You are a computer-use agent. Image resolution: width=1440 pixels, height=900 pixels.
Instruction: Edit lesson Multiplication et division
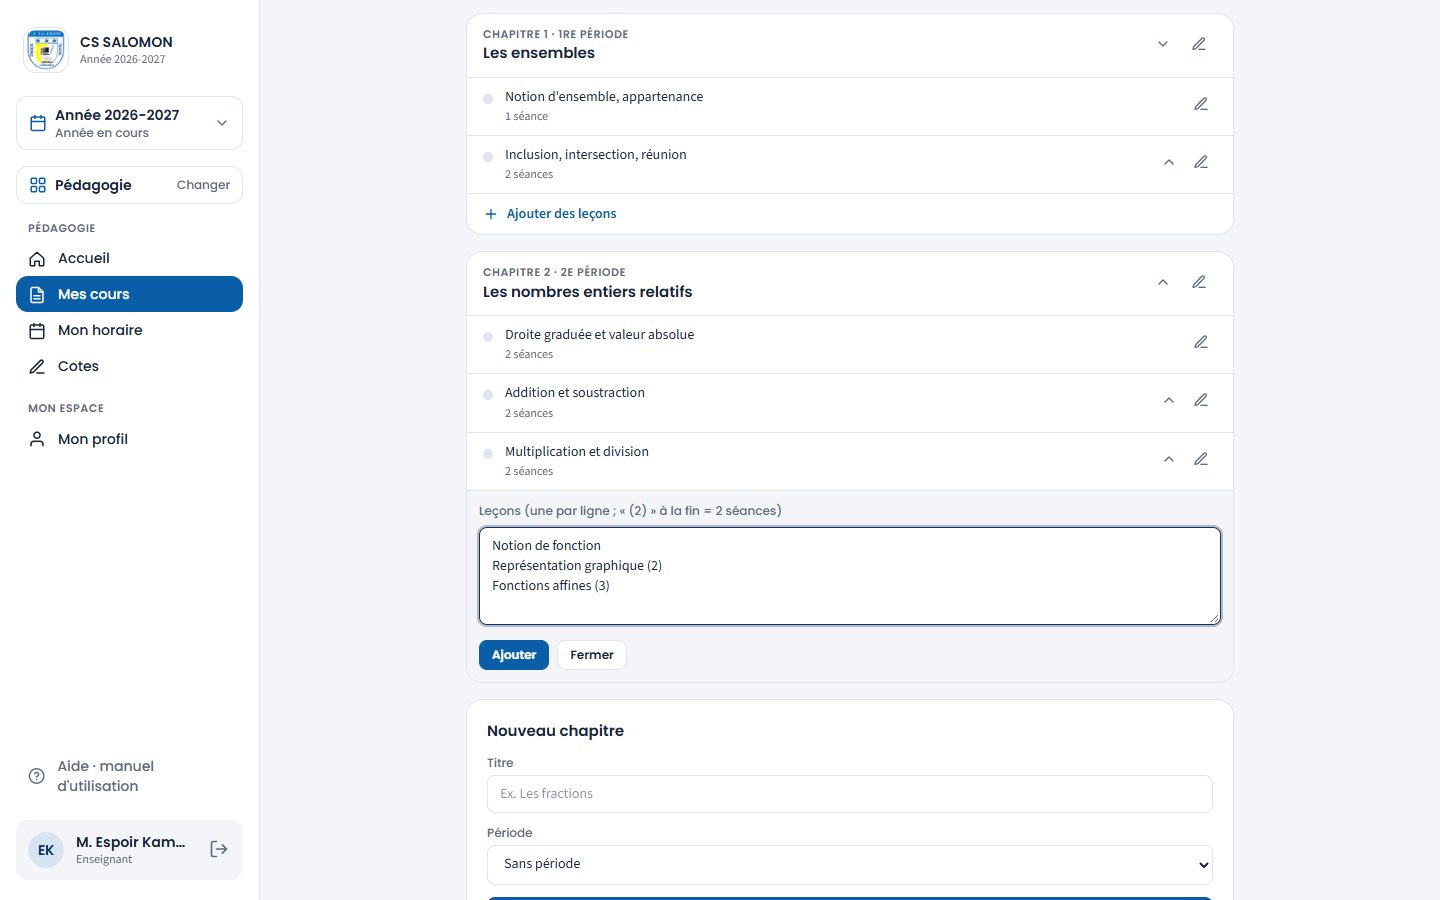(x=1201, y=459)
